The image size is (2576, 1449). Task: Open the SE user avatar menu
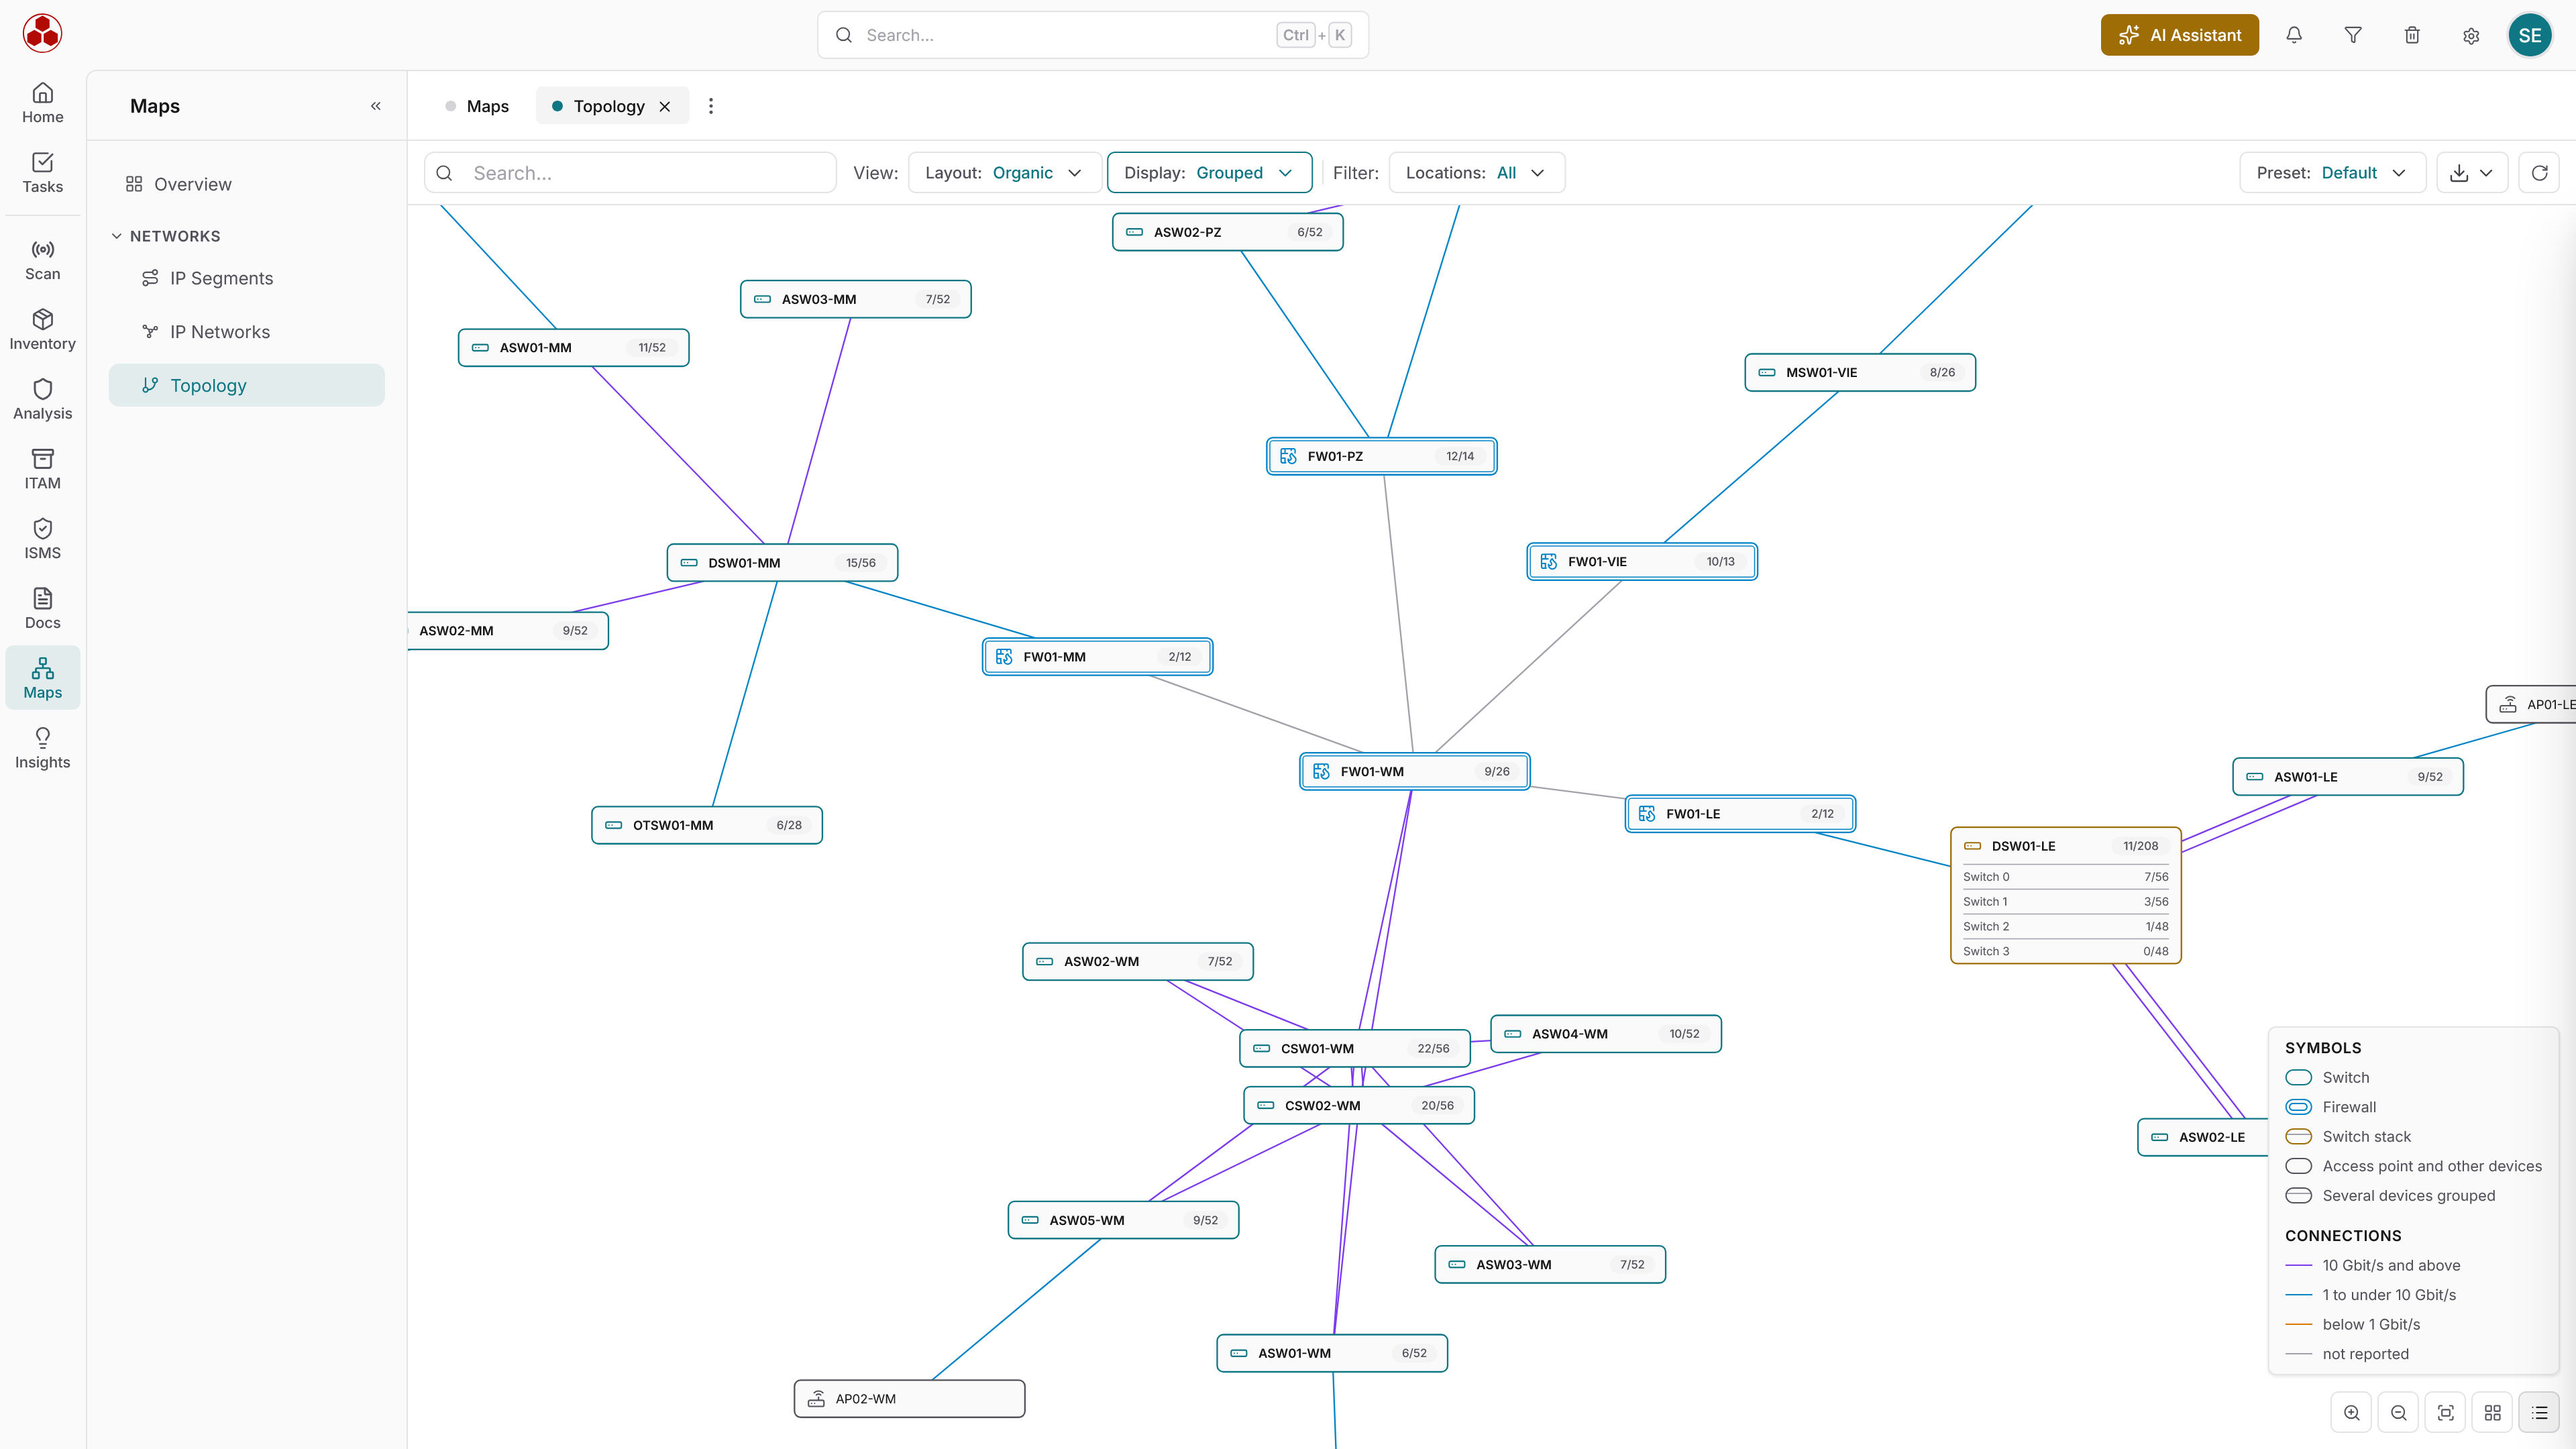(2530, 35)
